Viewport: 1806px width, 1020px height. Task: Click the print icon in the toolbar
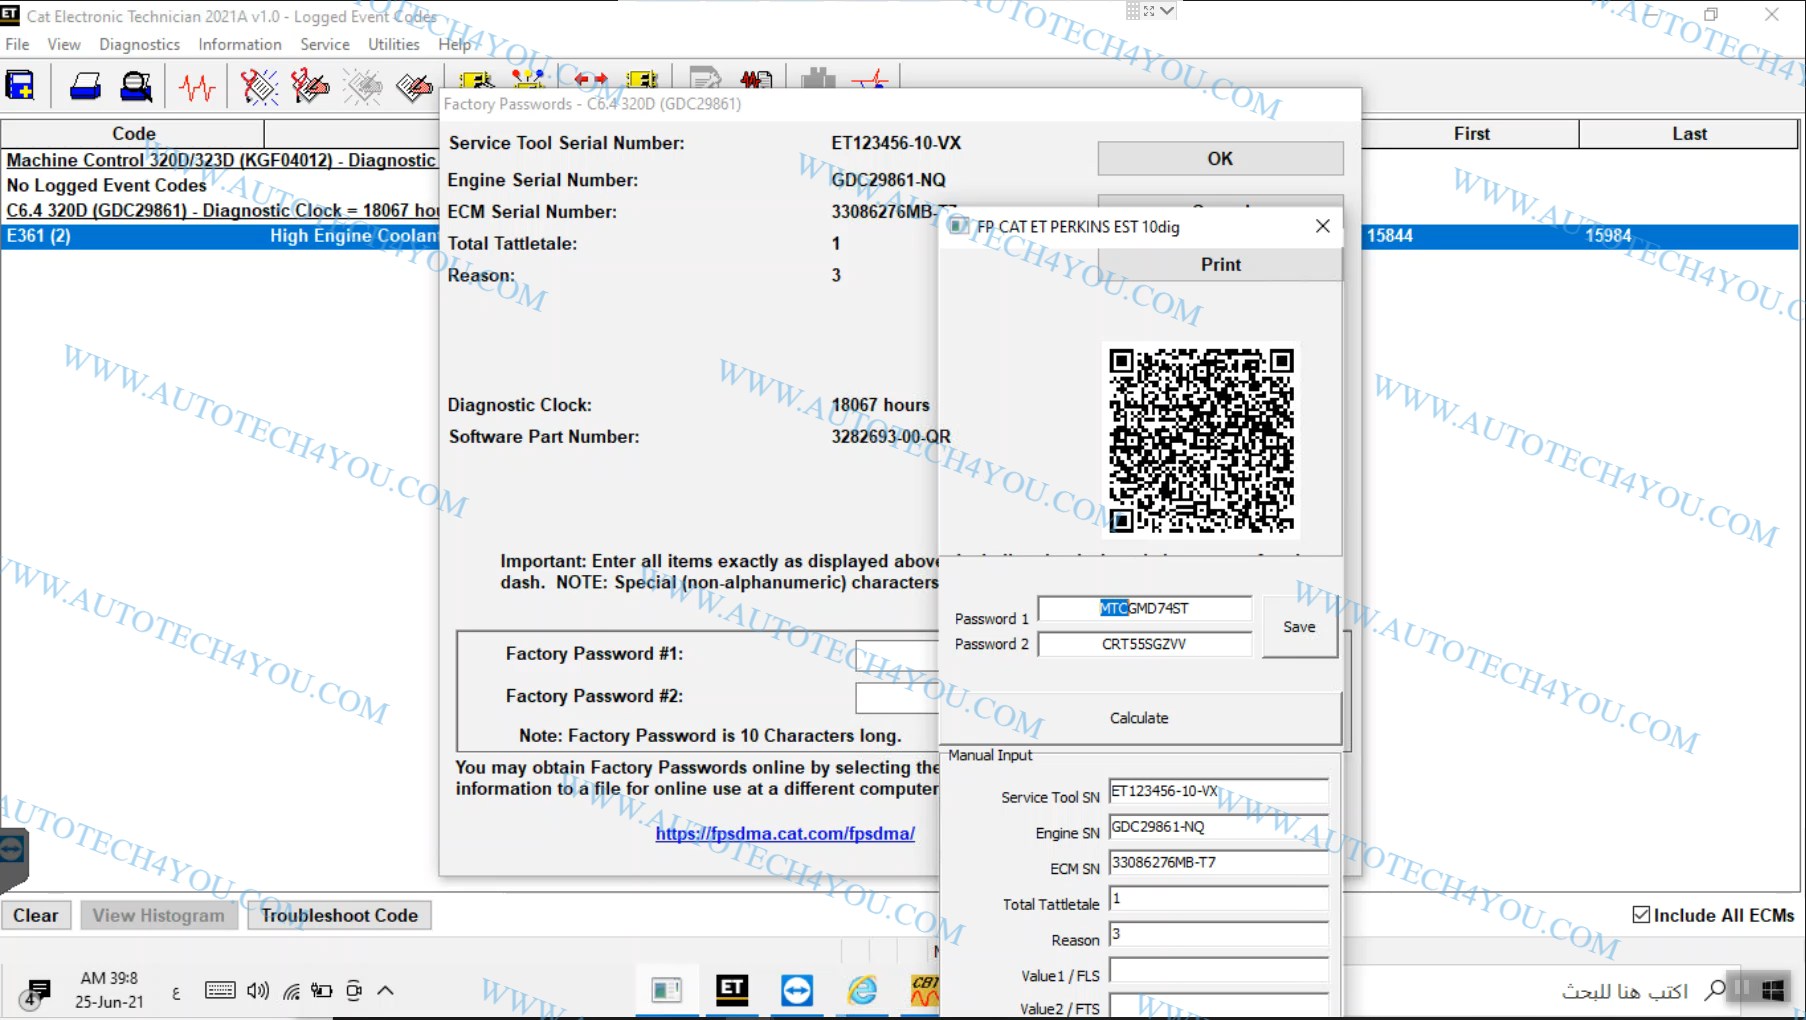point(85,87)
